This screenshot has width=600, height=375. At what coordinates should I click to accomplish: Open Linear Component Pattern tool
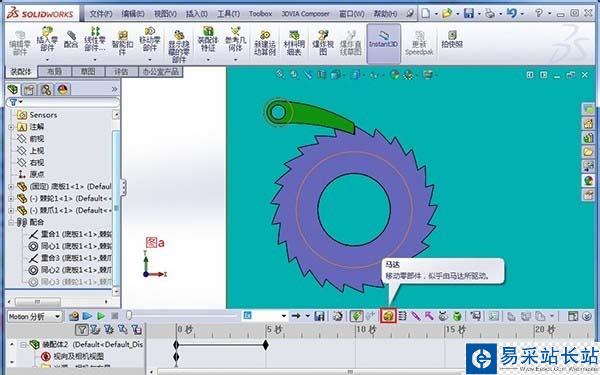click(x=95, y=40)
